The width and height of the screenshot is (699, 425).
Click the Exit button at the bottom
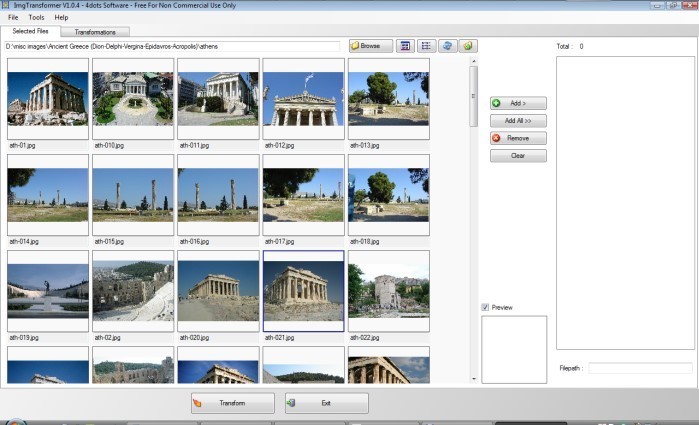click(x=326, y=403)
